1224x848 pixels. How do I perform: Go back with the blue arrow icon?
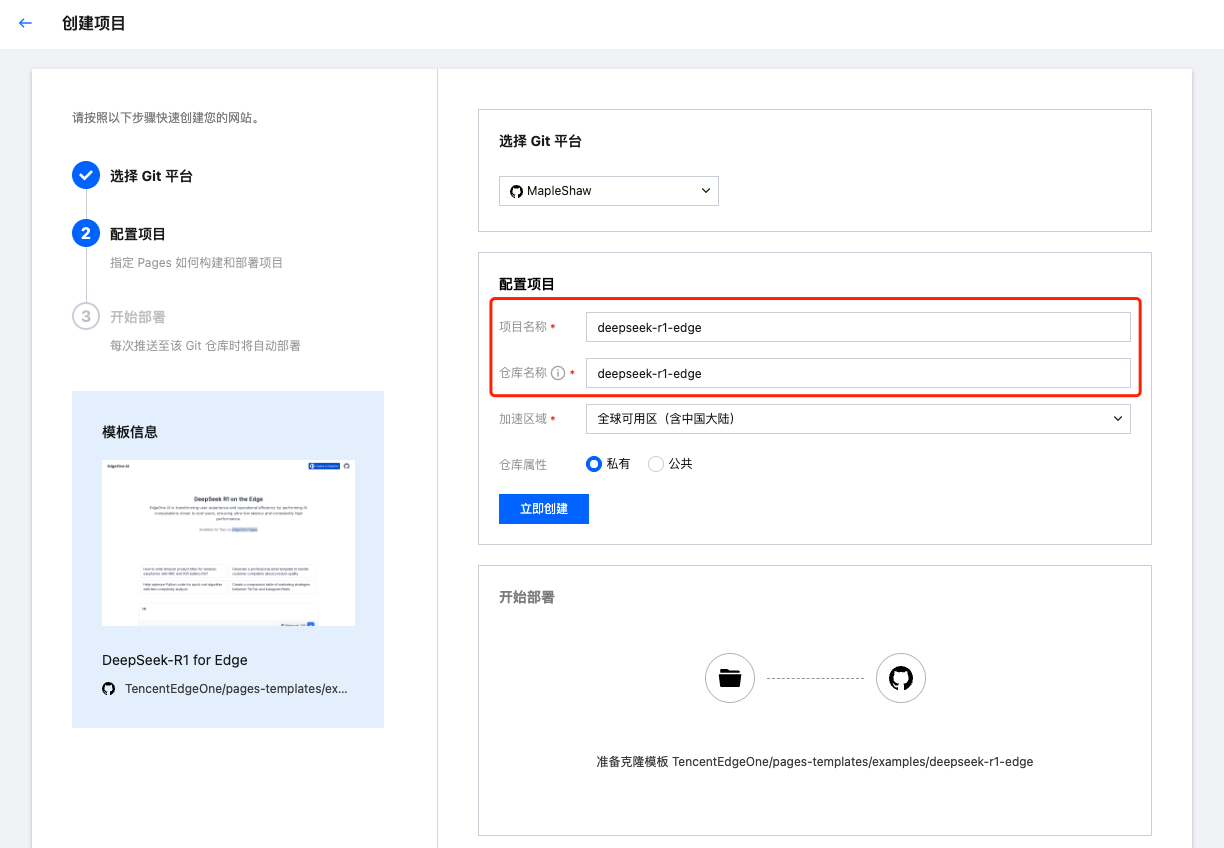[26, 23]
